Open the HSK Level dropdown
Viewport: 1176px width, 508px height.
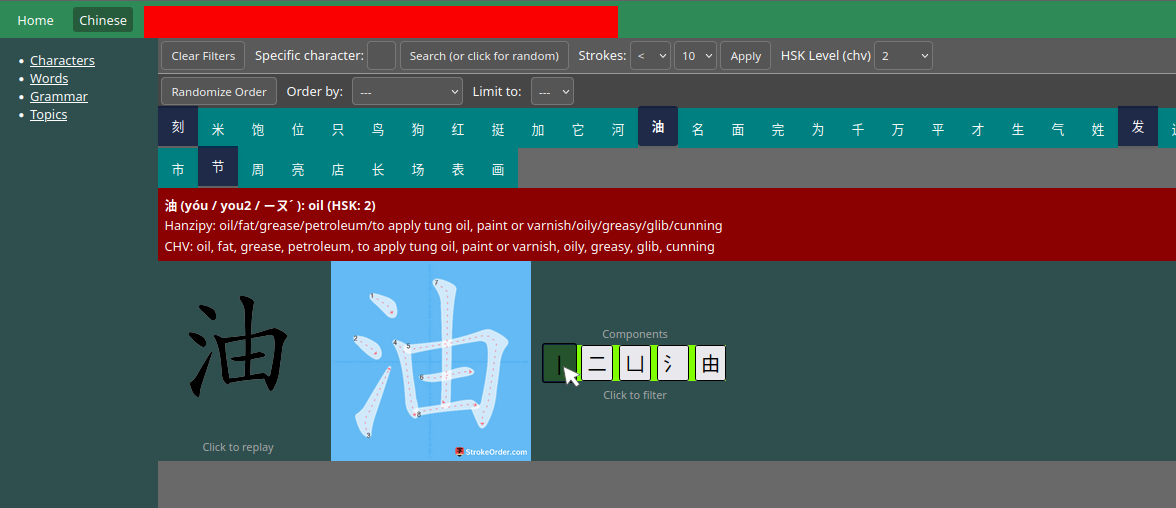903,56
